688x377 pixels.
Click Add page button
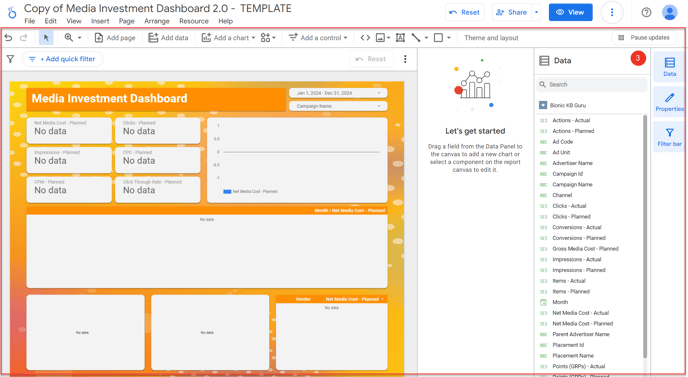[115, 38]
